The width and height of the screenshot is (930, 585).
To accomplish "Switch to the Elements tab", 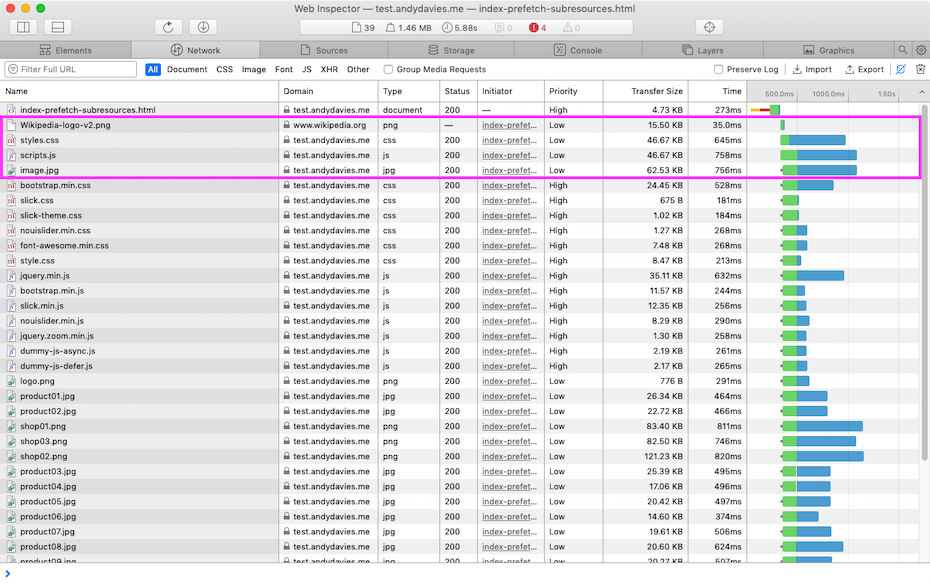I will pyautogui.click(x=66, y=50).
